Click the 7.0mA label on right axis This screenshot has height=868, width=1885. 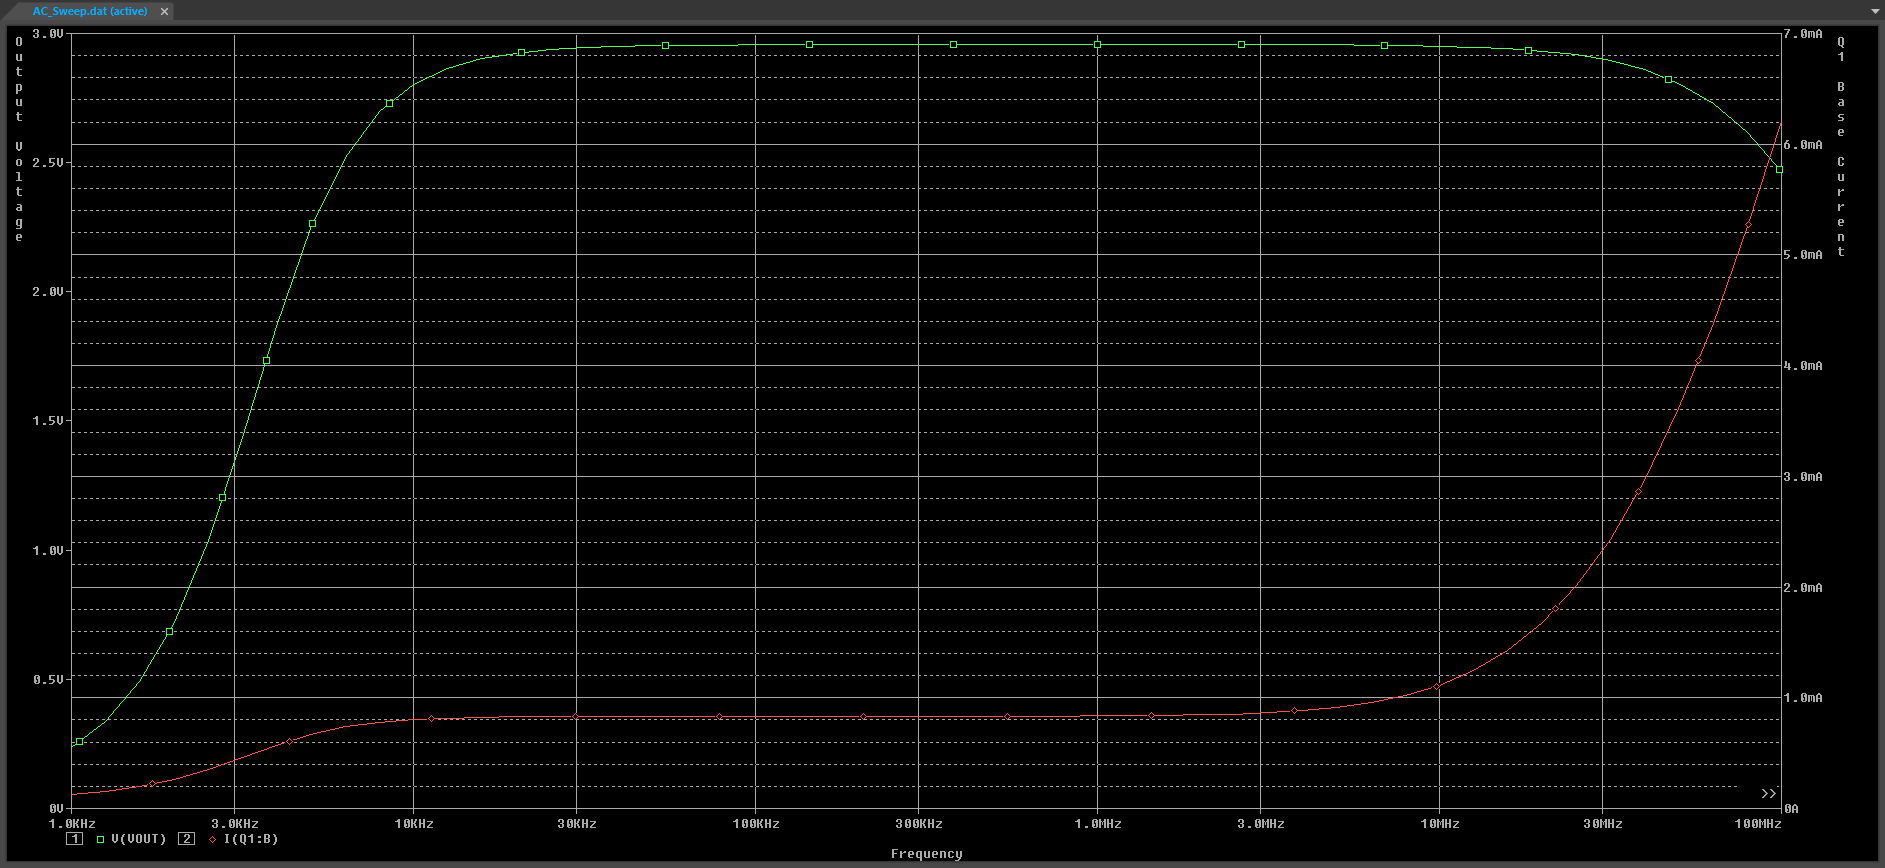[1803, 34]
